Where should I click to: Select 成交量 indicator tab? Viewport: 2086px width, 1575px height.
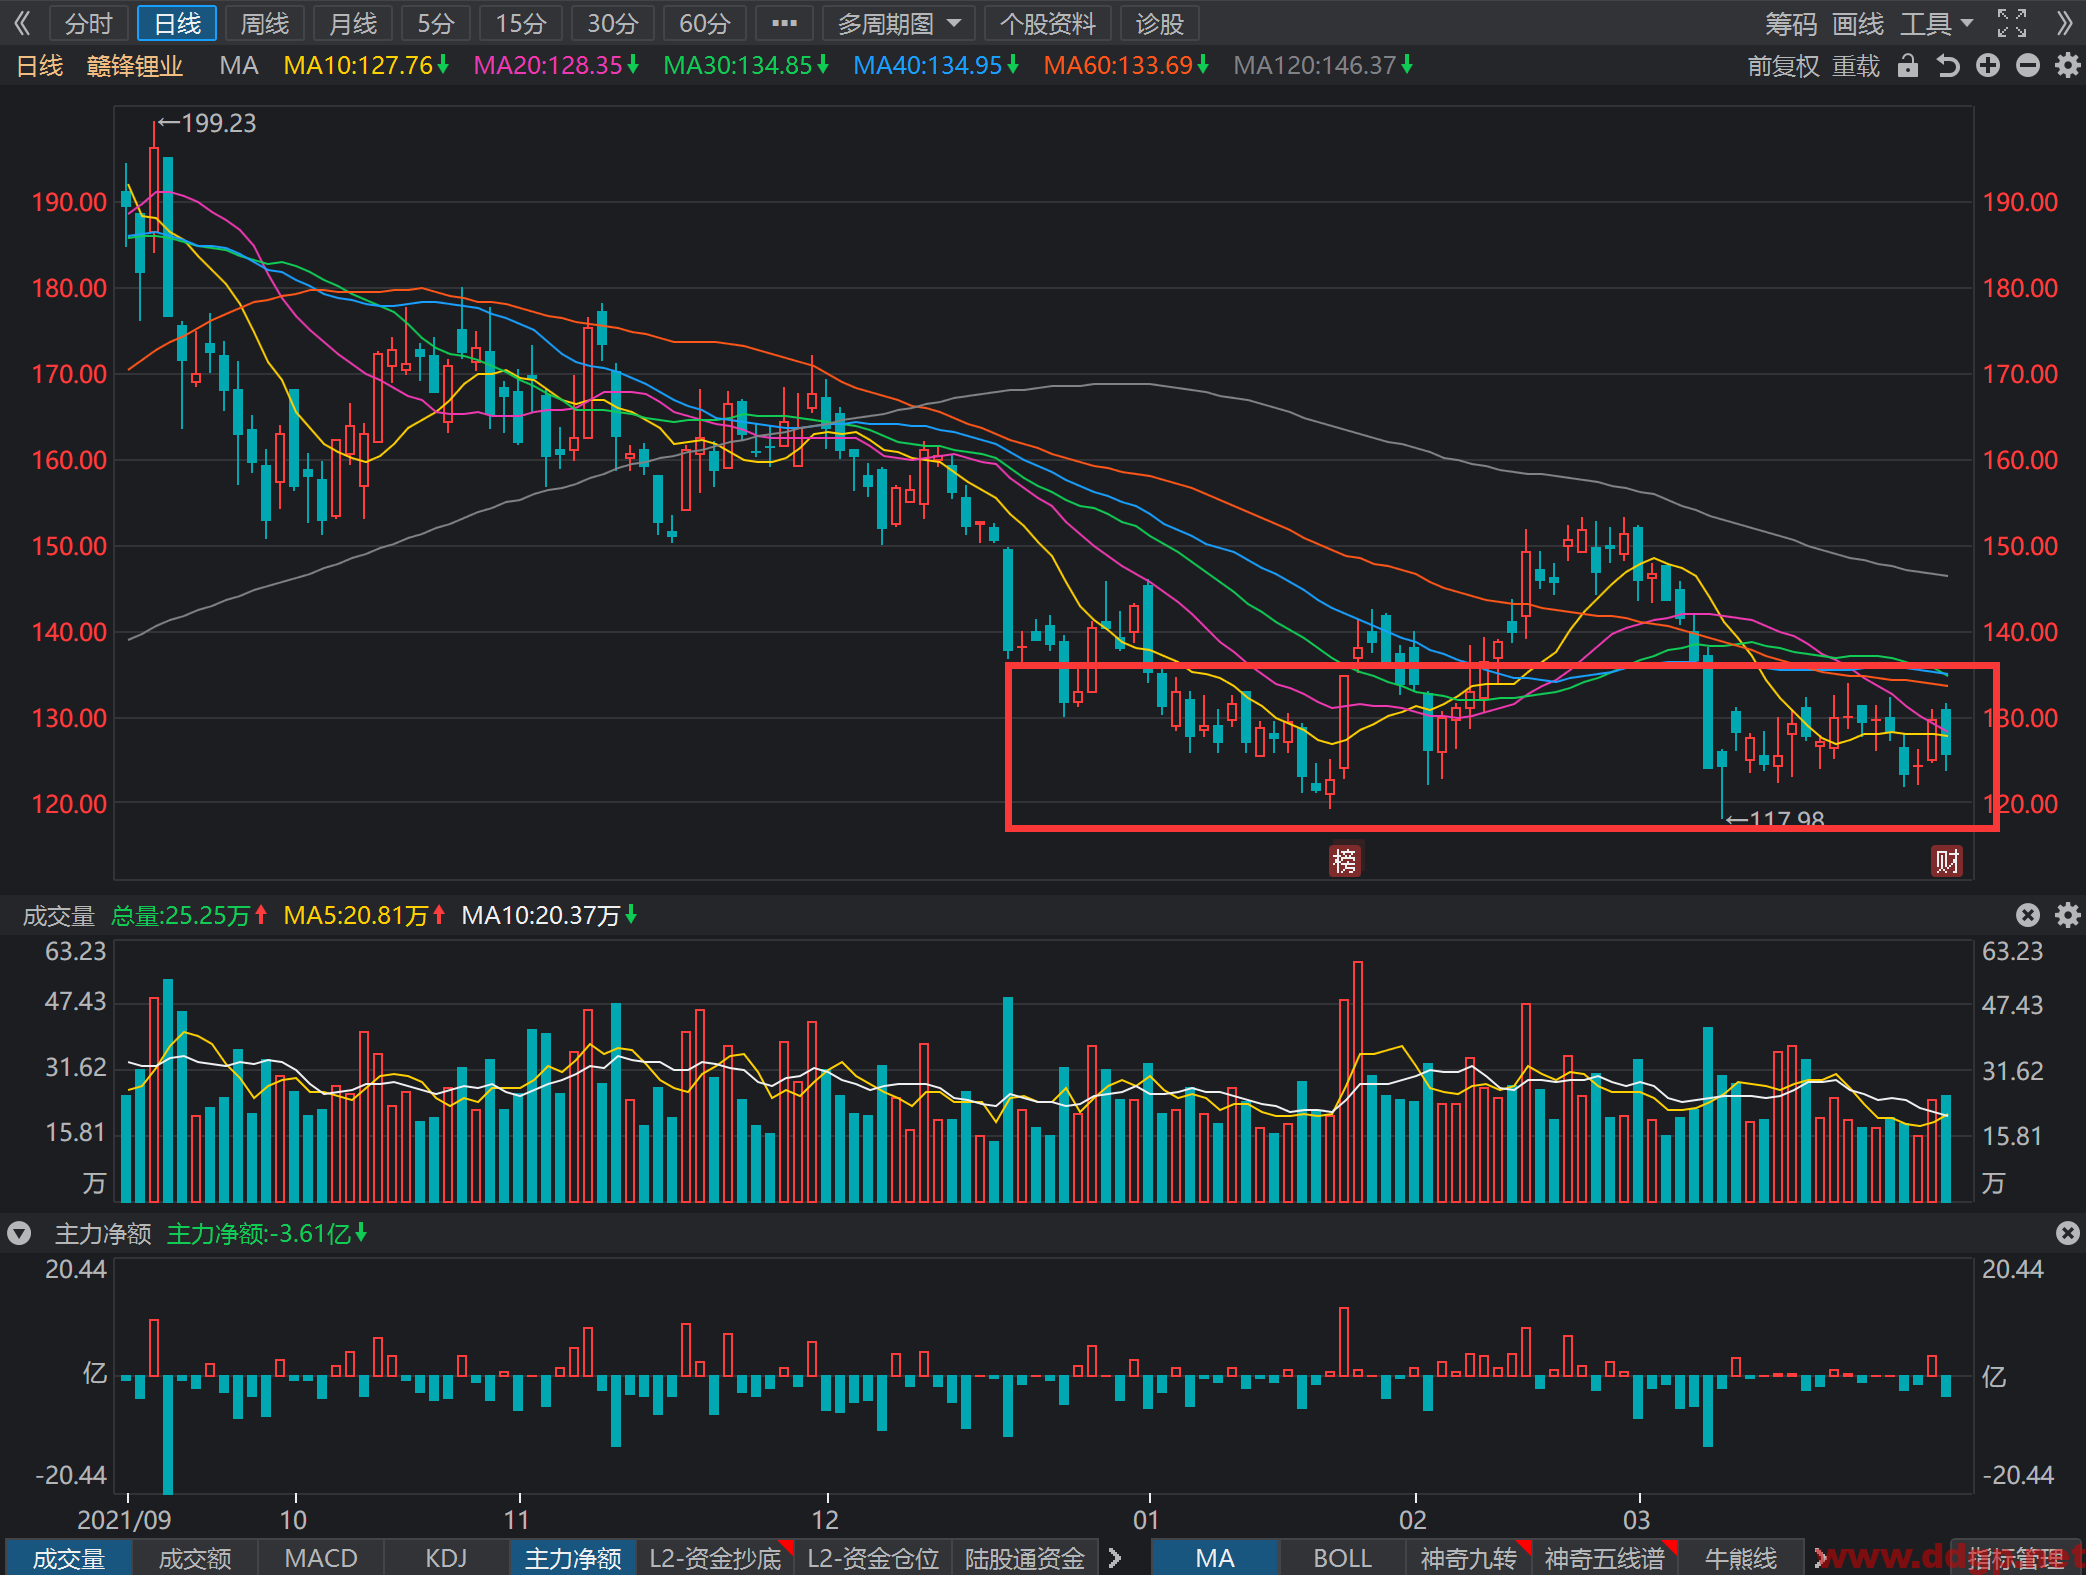point(69,1558)
